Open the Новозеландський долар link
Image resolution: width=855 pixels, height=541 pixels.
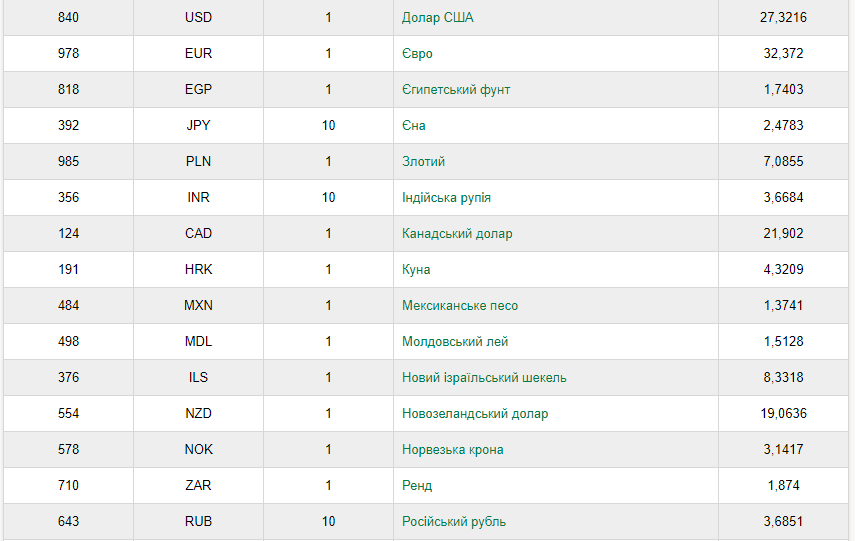[x=475, y=413]
